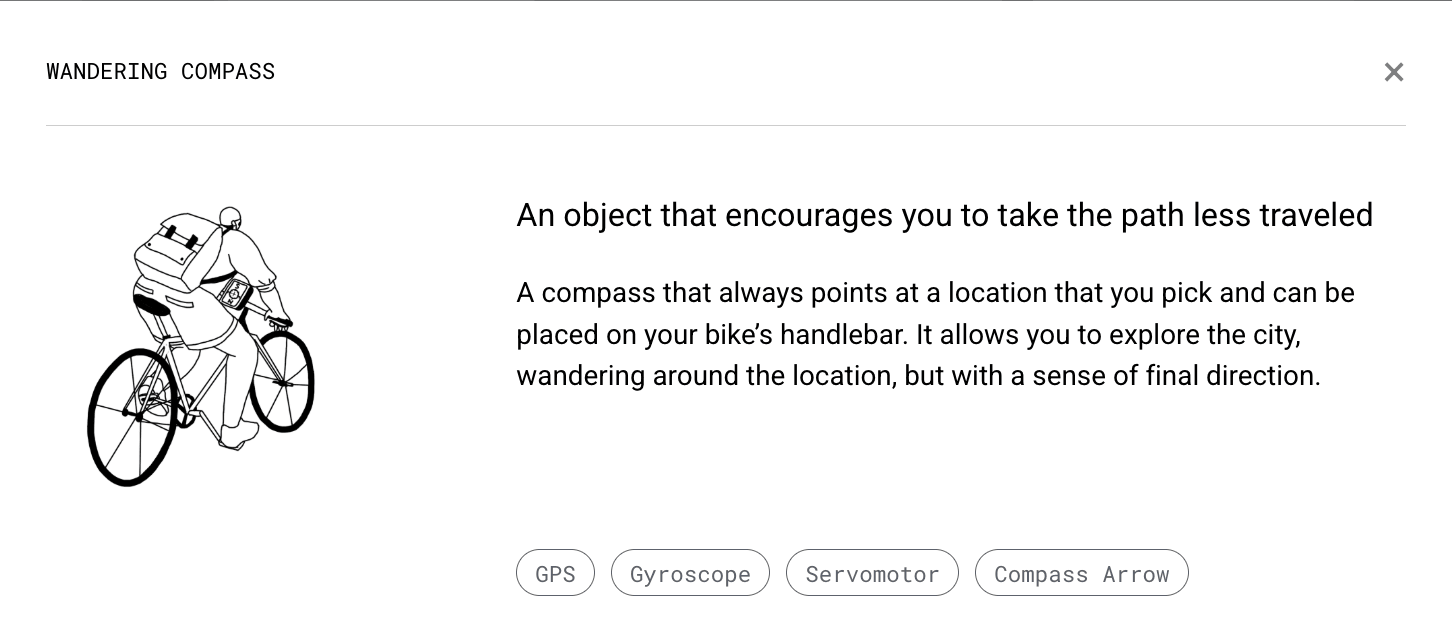Click the empty space beside the tags
The width and height of the screenshot is (1452, 640).
click(1300, 573)
